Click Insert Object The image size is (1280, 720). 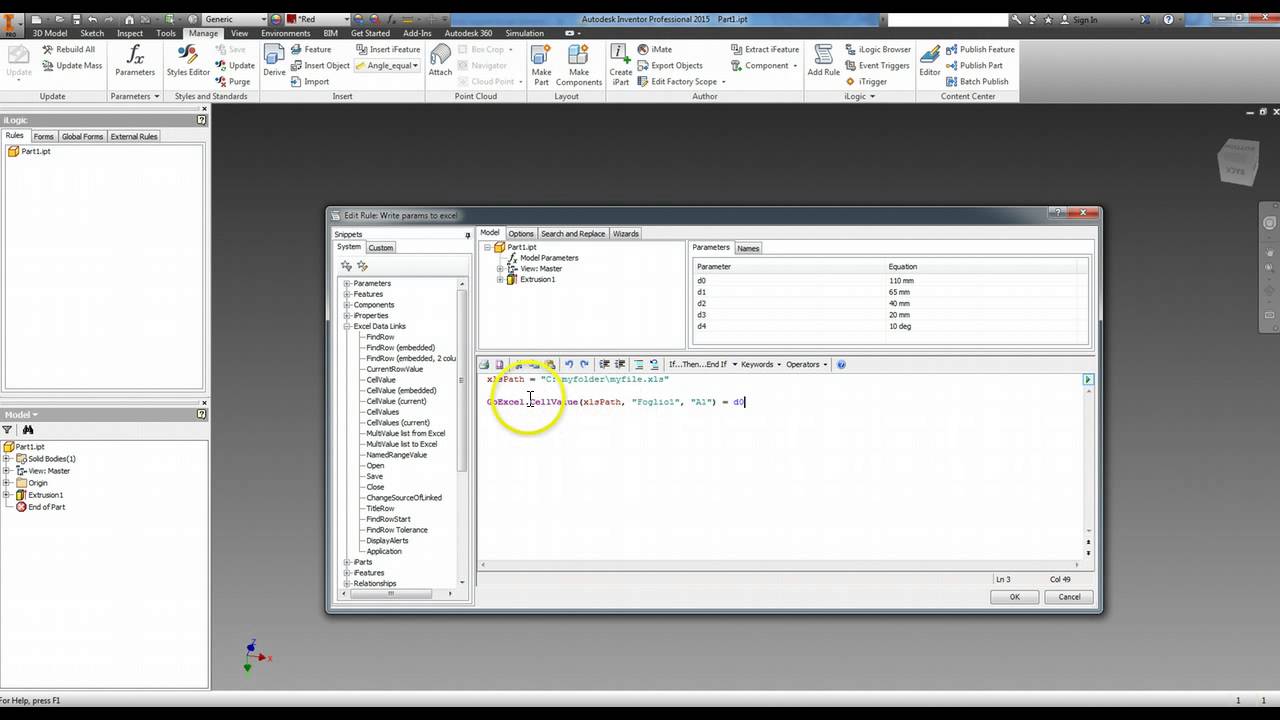[x=320, y=65]
